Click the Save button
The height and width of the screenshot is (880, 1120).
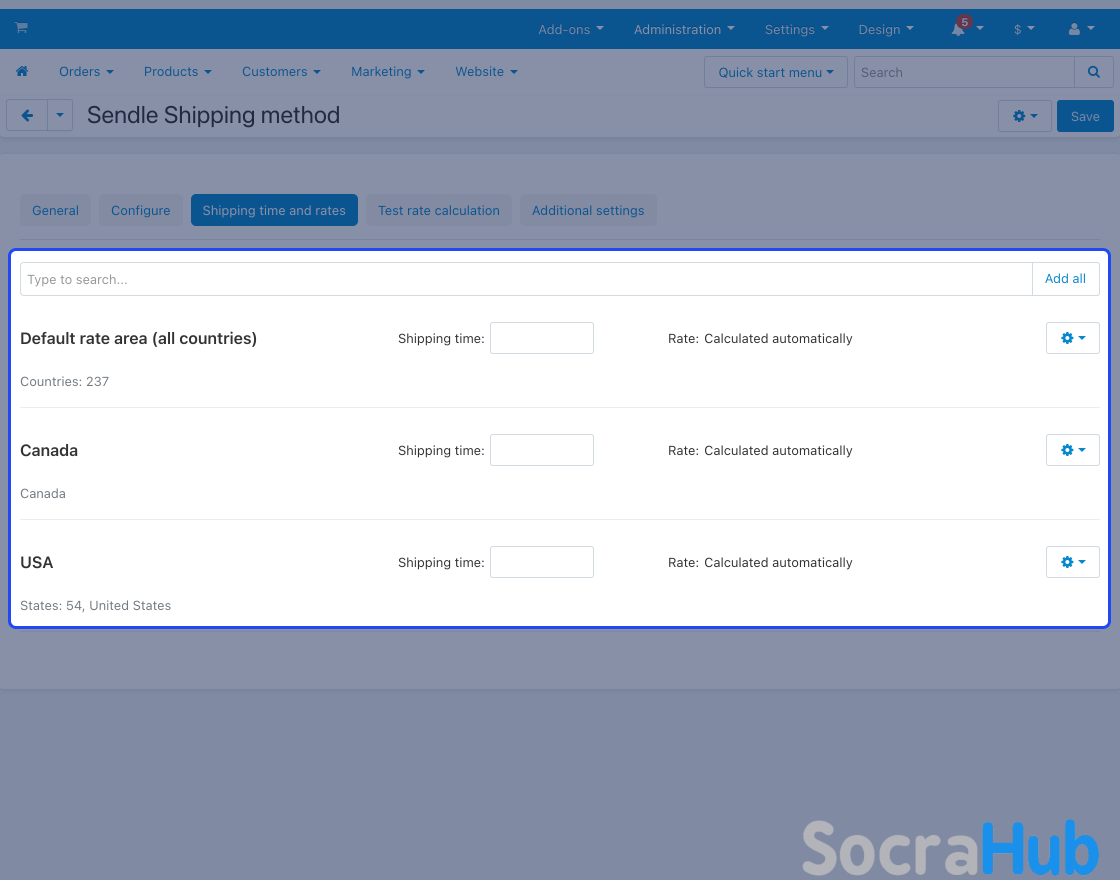[x=1084, y=116]
